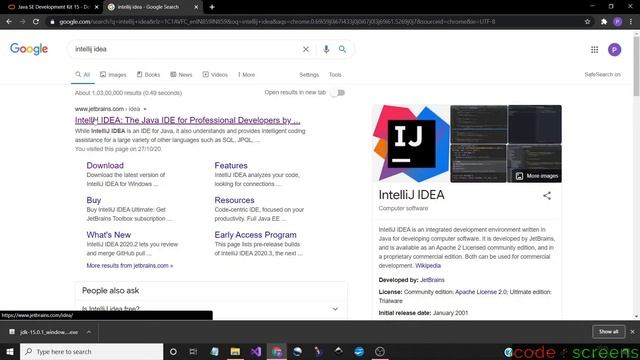Open the Google account avatar on page
The width and height of the screenshot is (640, 360).
614,49
